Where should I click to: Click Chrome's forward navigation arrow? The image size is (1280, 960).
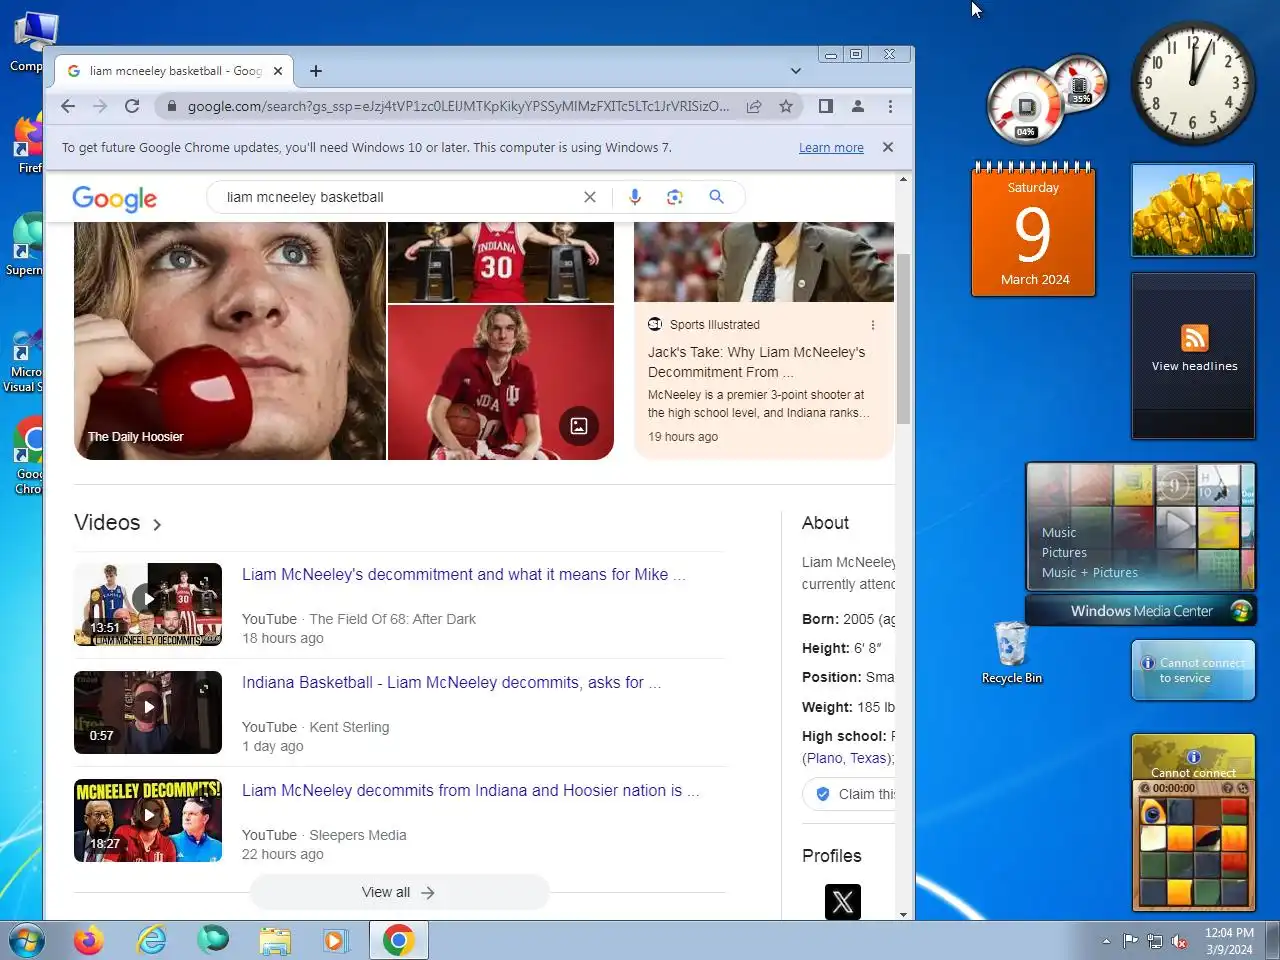[100, 106]
